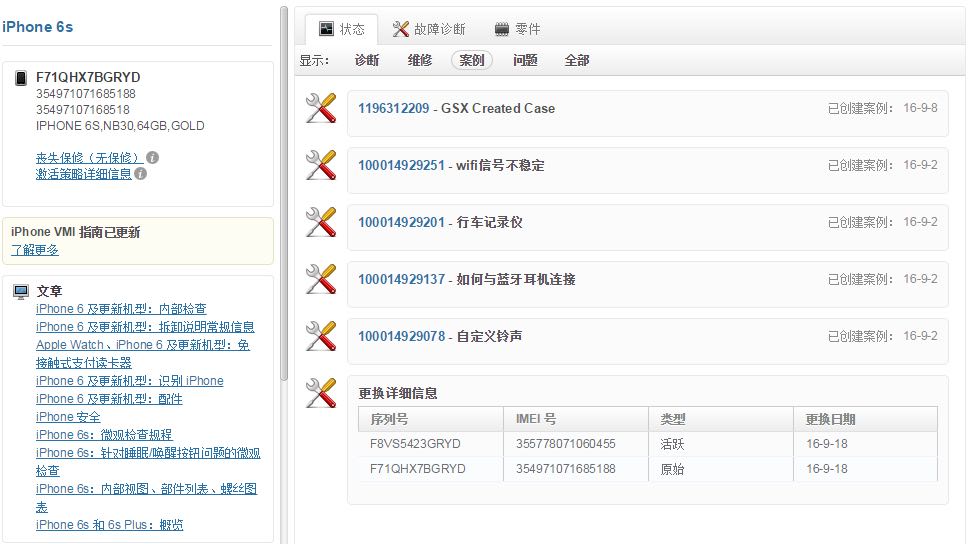This screenshot has height=544, width=969.
Task: Open iPhone 6s：微观检查规程 article
Action: tap(104, 435)
